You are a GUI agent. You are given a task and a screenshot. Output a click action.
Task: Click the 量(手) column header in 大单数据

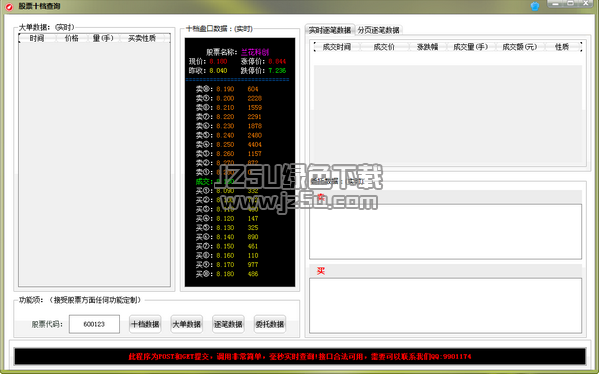pos(103,38)
